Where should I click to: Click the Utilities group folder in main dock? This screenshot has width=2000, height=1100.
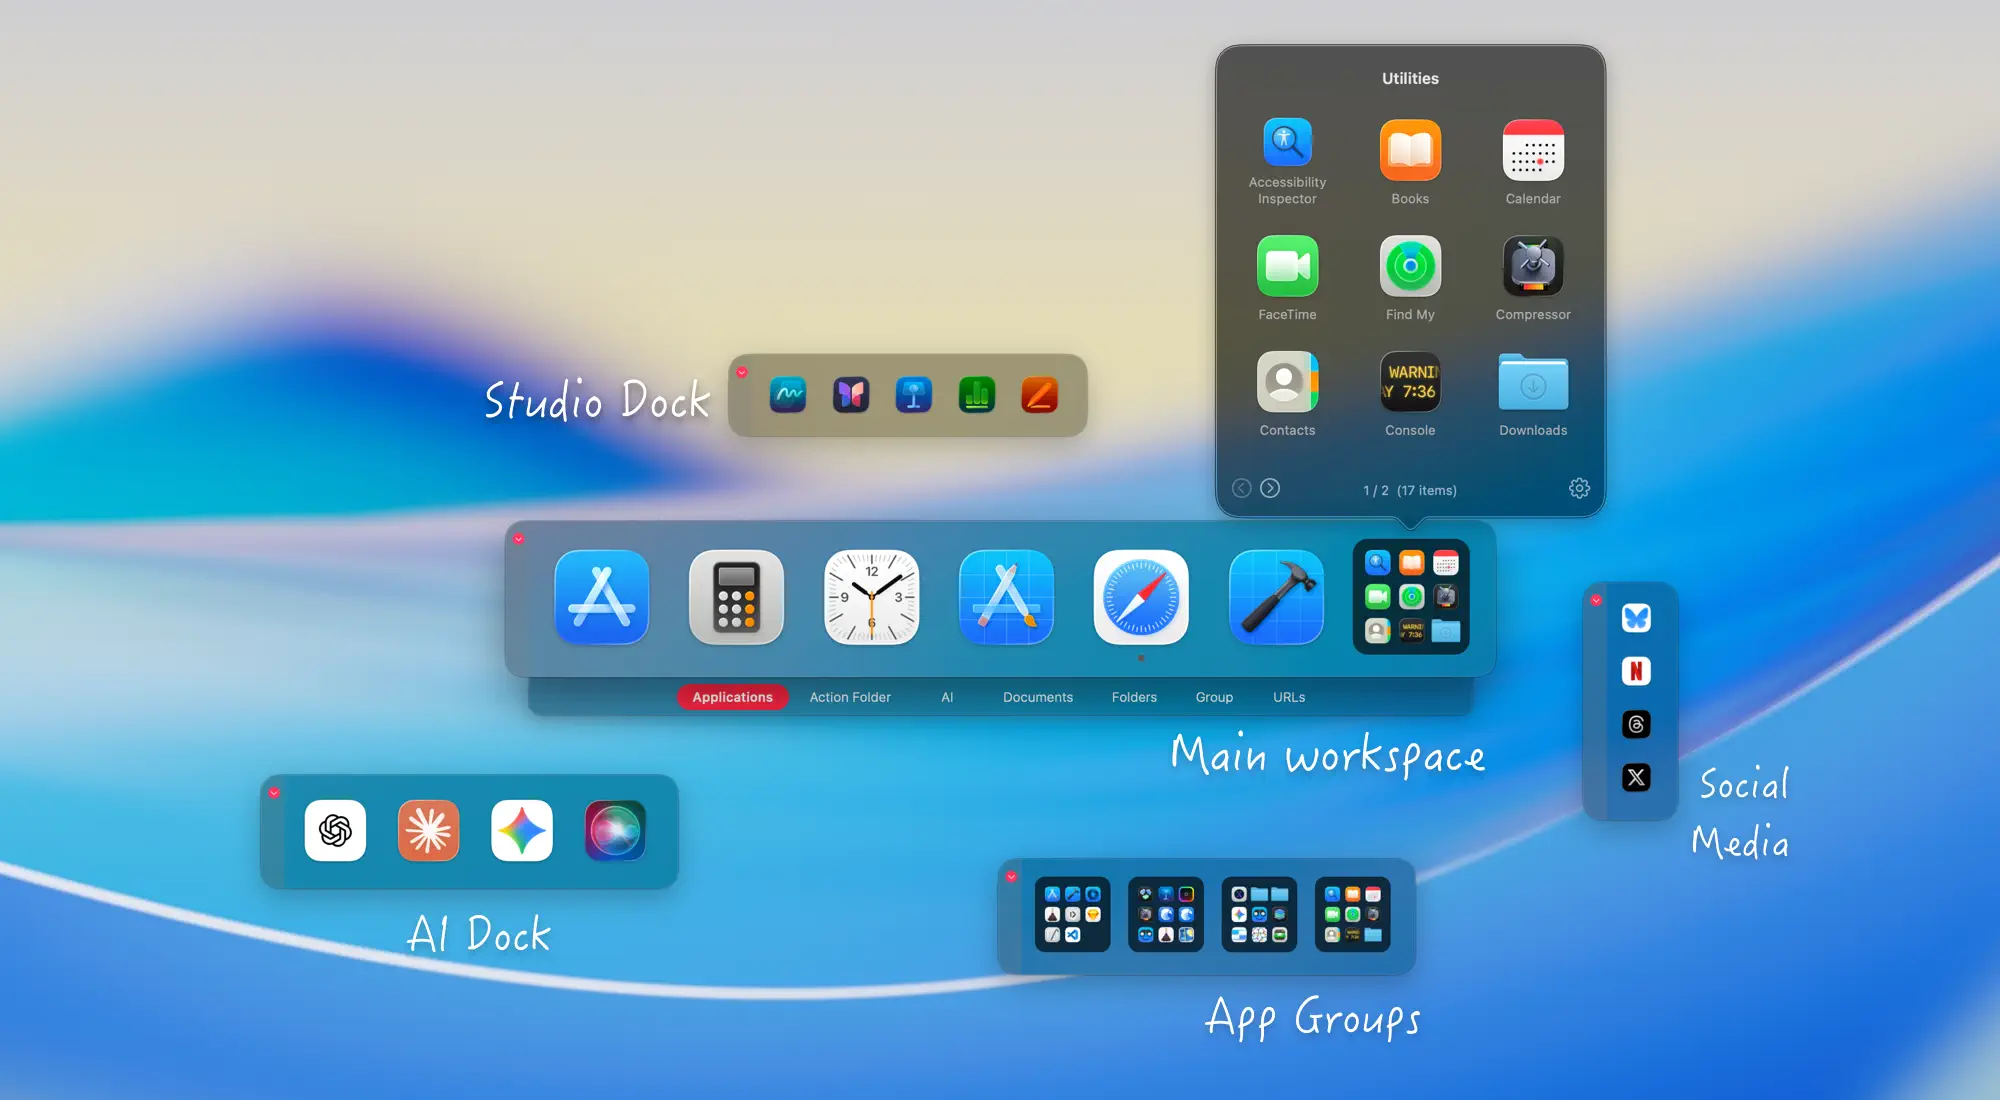coord(1411,597)
